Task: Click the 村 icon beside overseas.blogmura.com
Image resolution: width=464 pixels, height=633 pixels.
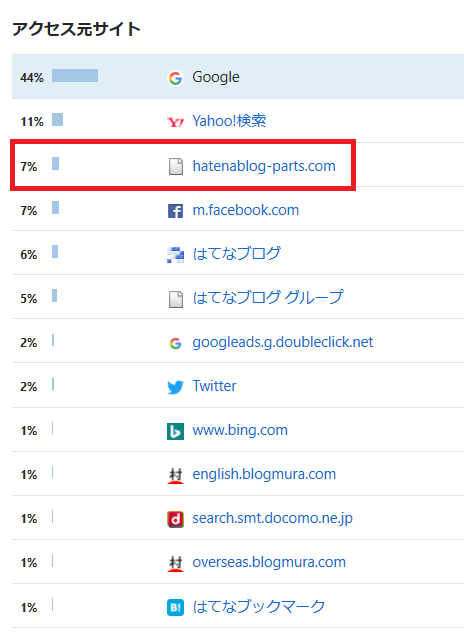Action: (175, 564)
